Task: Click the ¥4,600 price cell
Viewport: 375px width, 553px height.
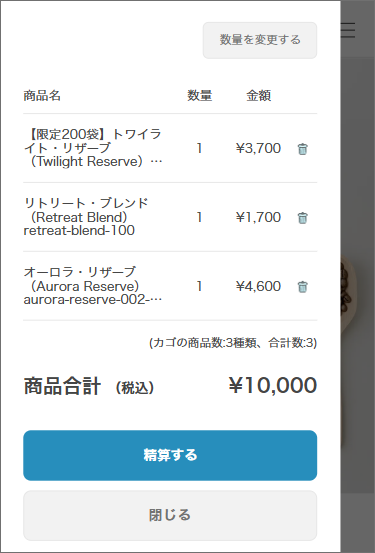Action: (258, 286)
